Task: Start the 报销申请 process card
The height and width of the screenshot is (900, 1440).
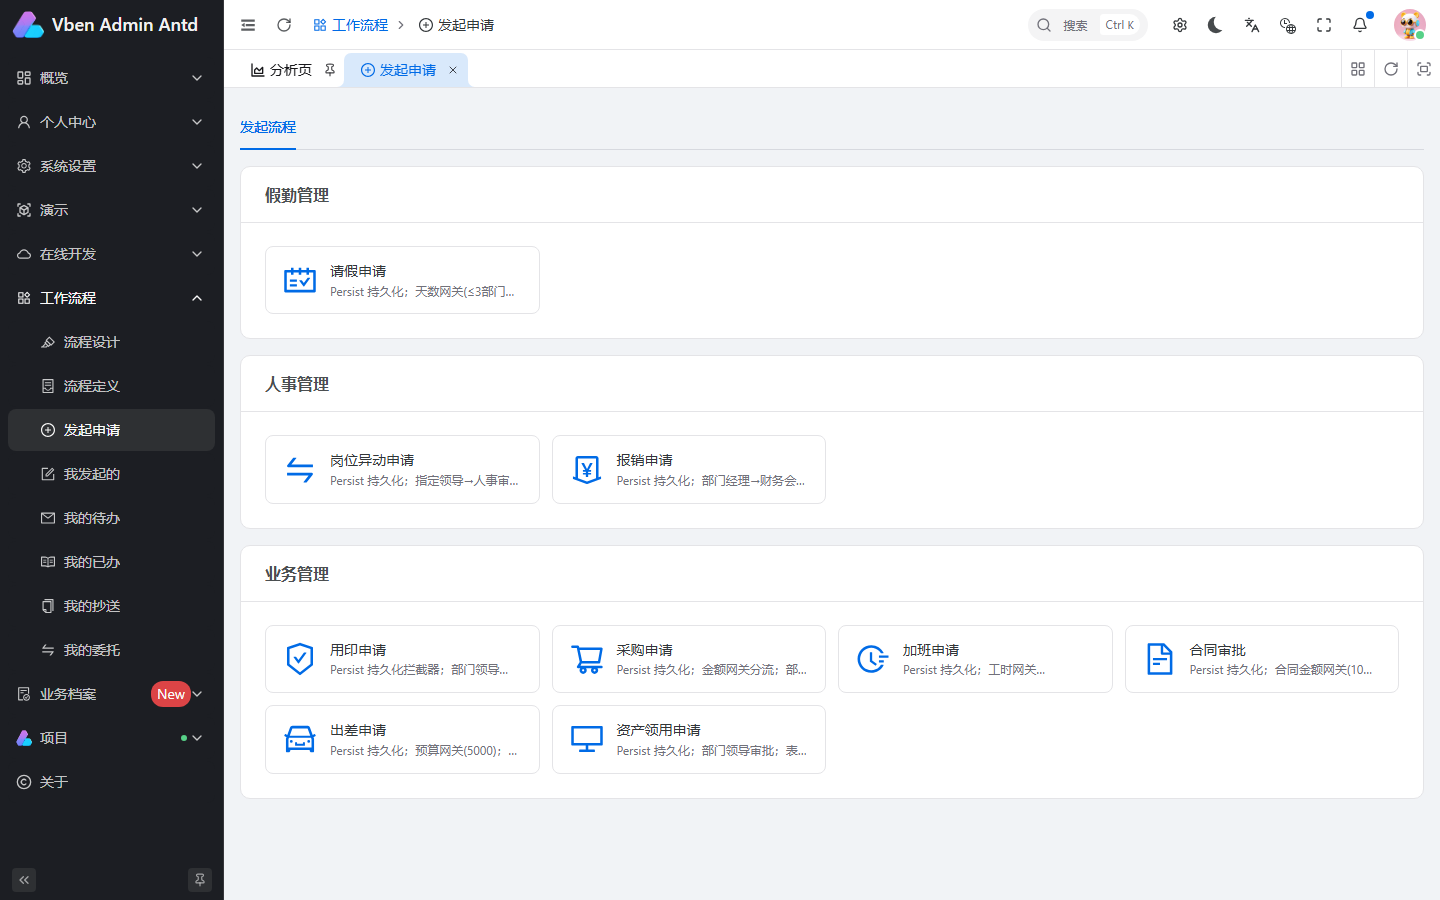Action: [689, 469]
